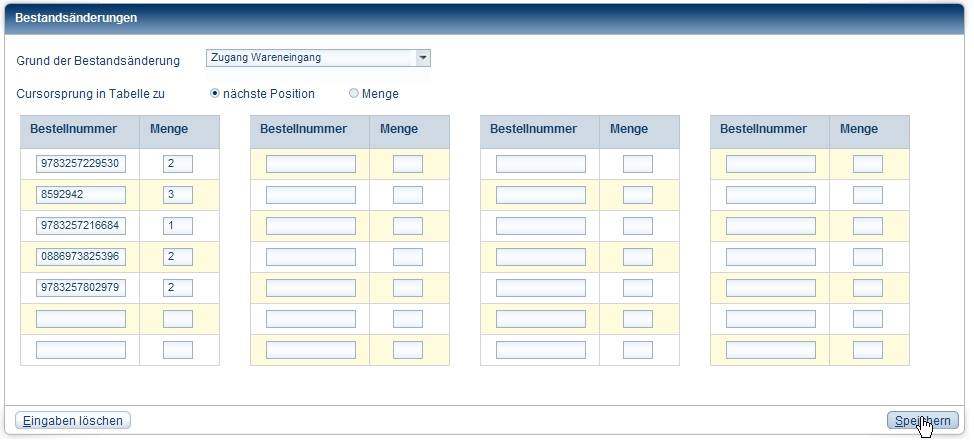This screenshot has height=442, width=974.
Task: Select the nächste Position radio button
Action: tap(215, 94)
